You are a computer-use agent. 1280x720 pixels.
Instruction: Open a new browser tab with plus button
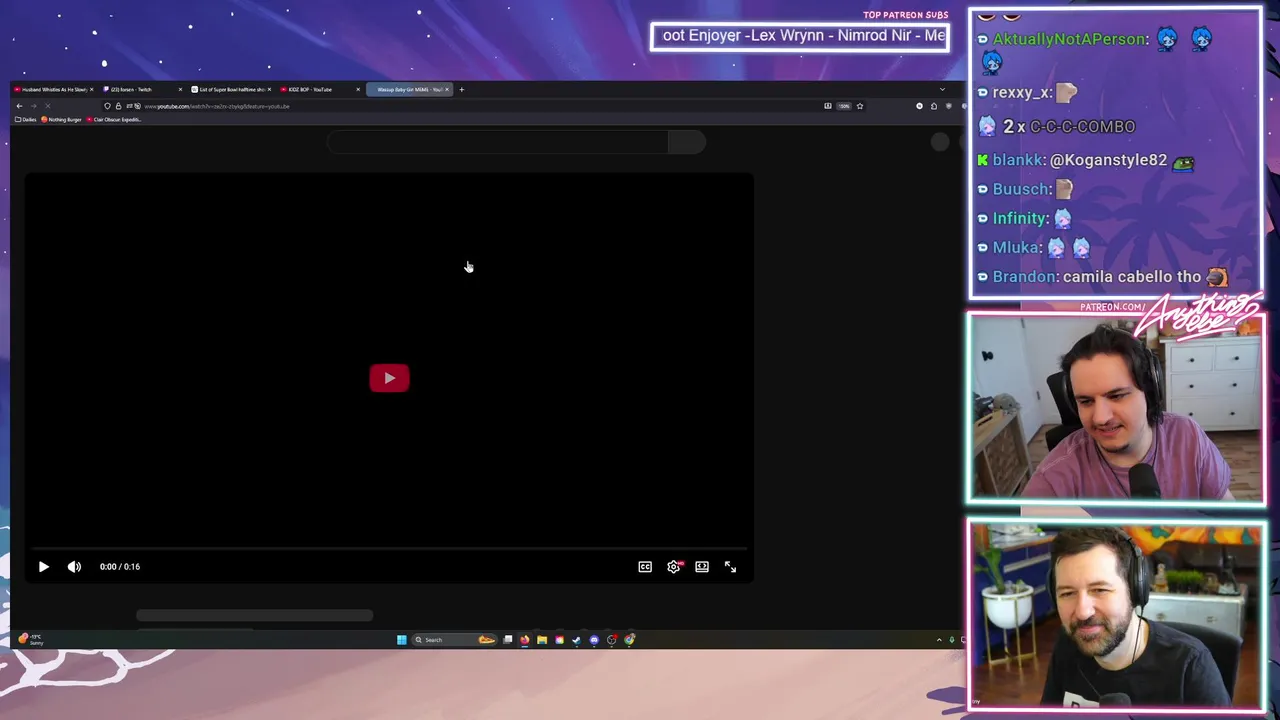pos(461,90)
